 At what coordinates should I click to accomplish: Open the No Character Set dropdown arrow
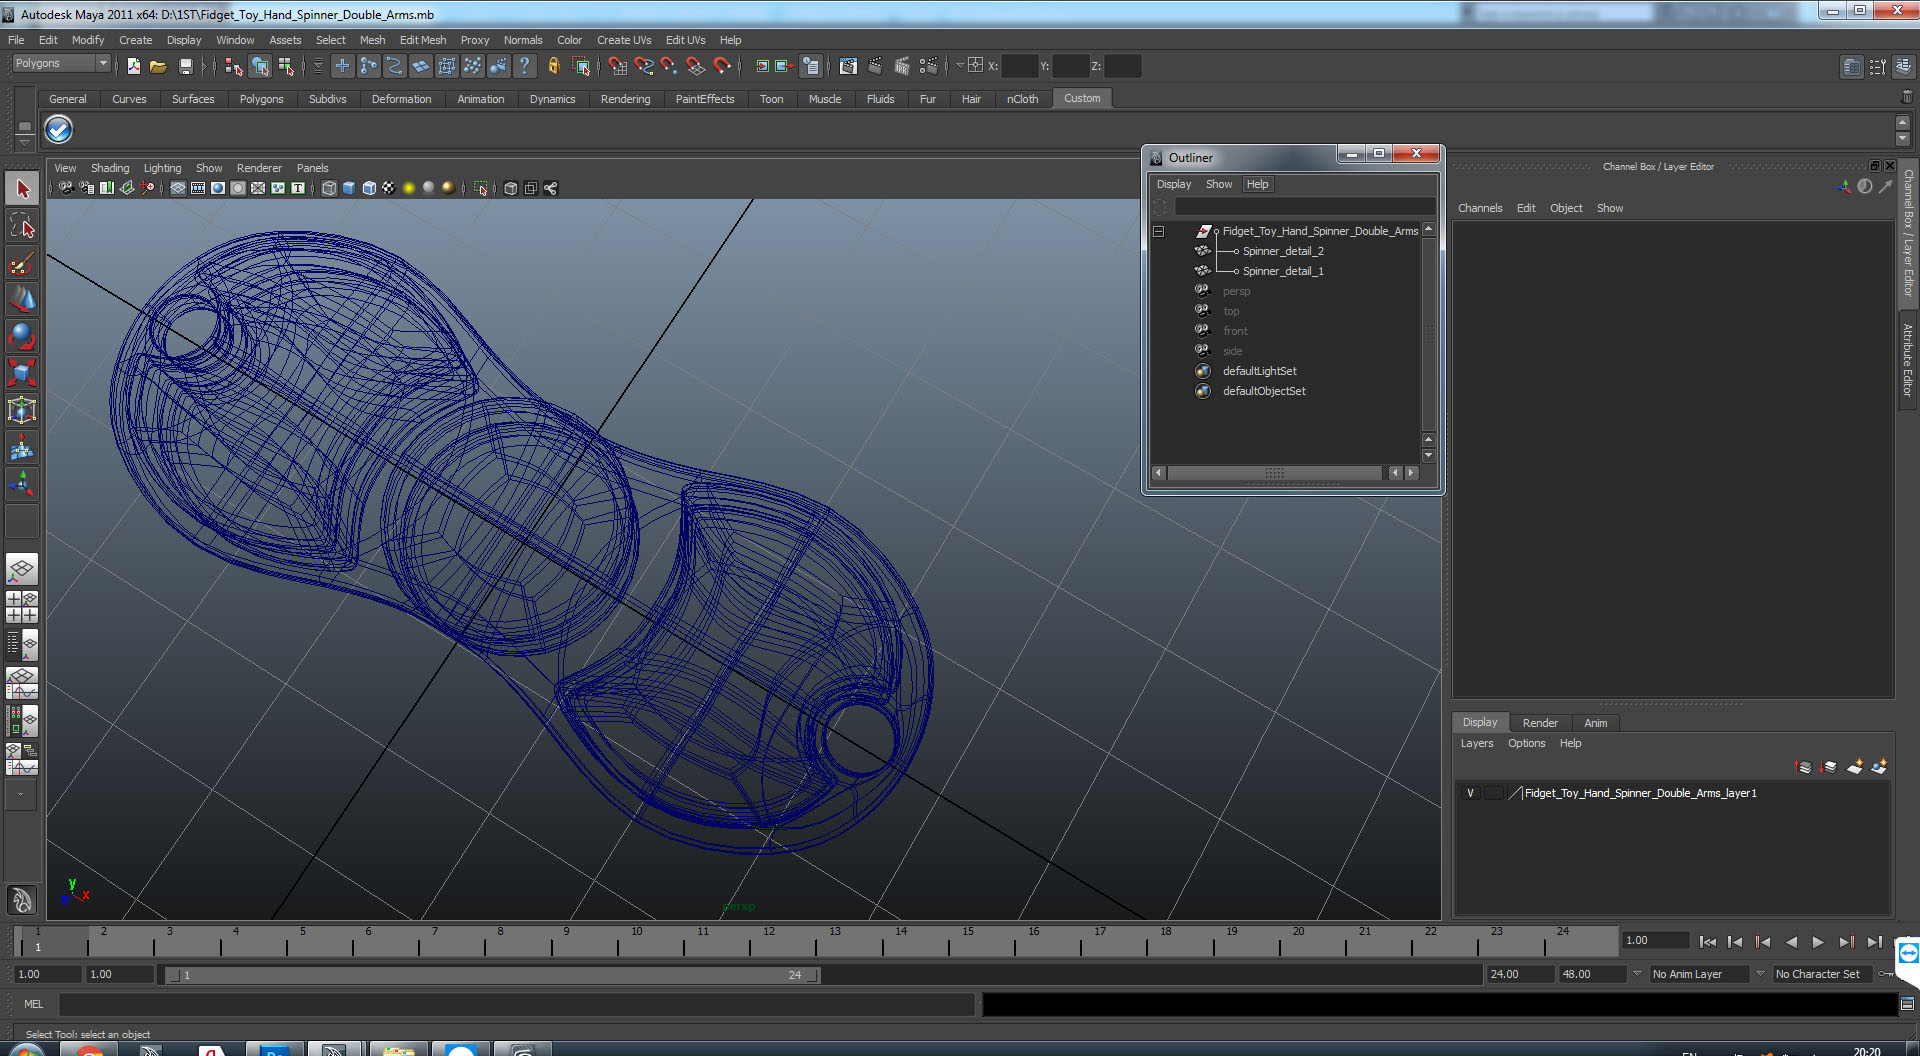(1760, 973)
